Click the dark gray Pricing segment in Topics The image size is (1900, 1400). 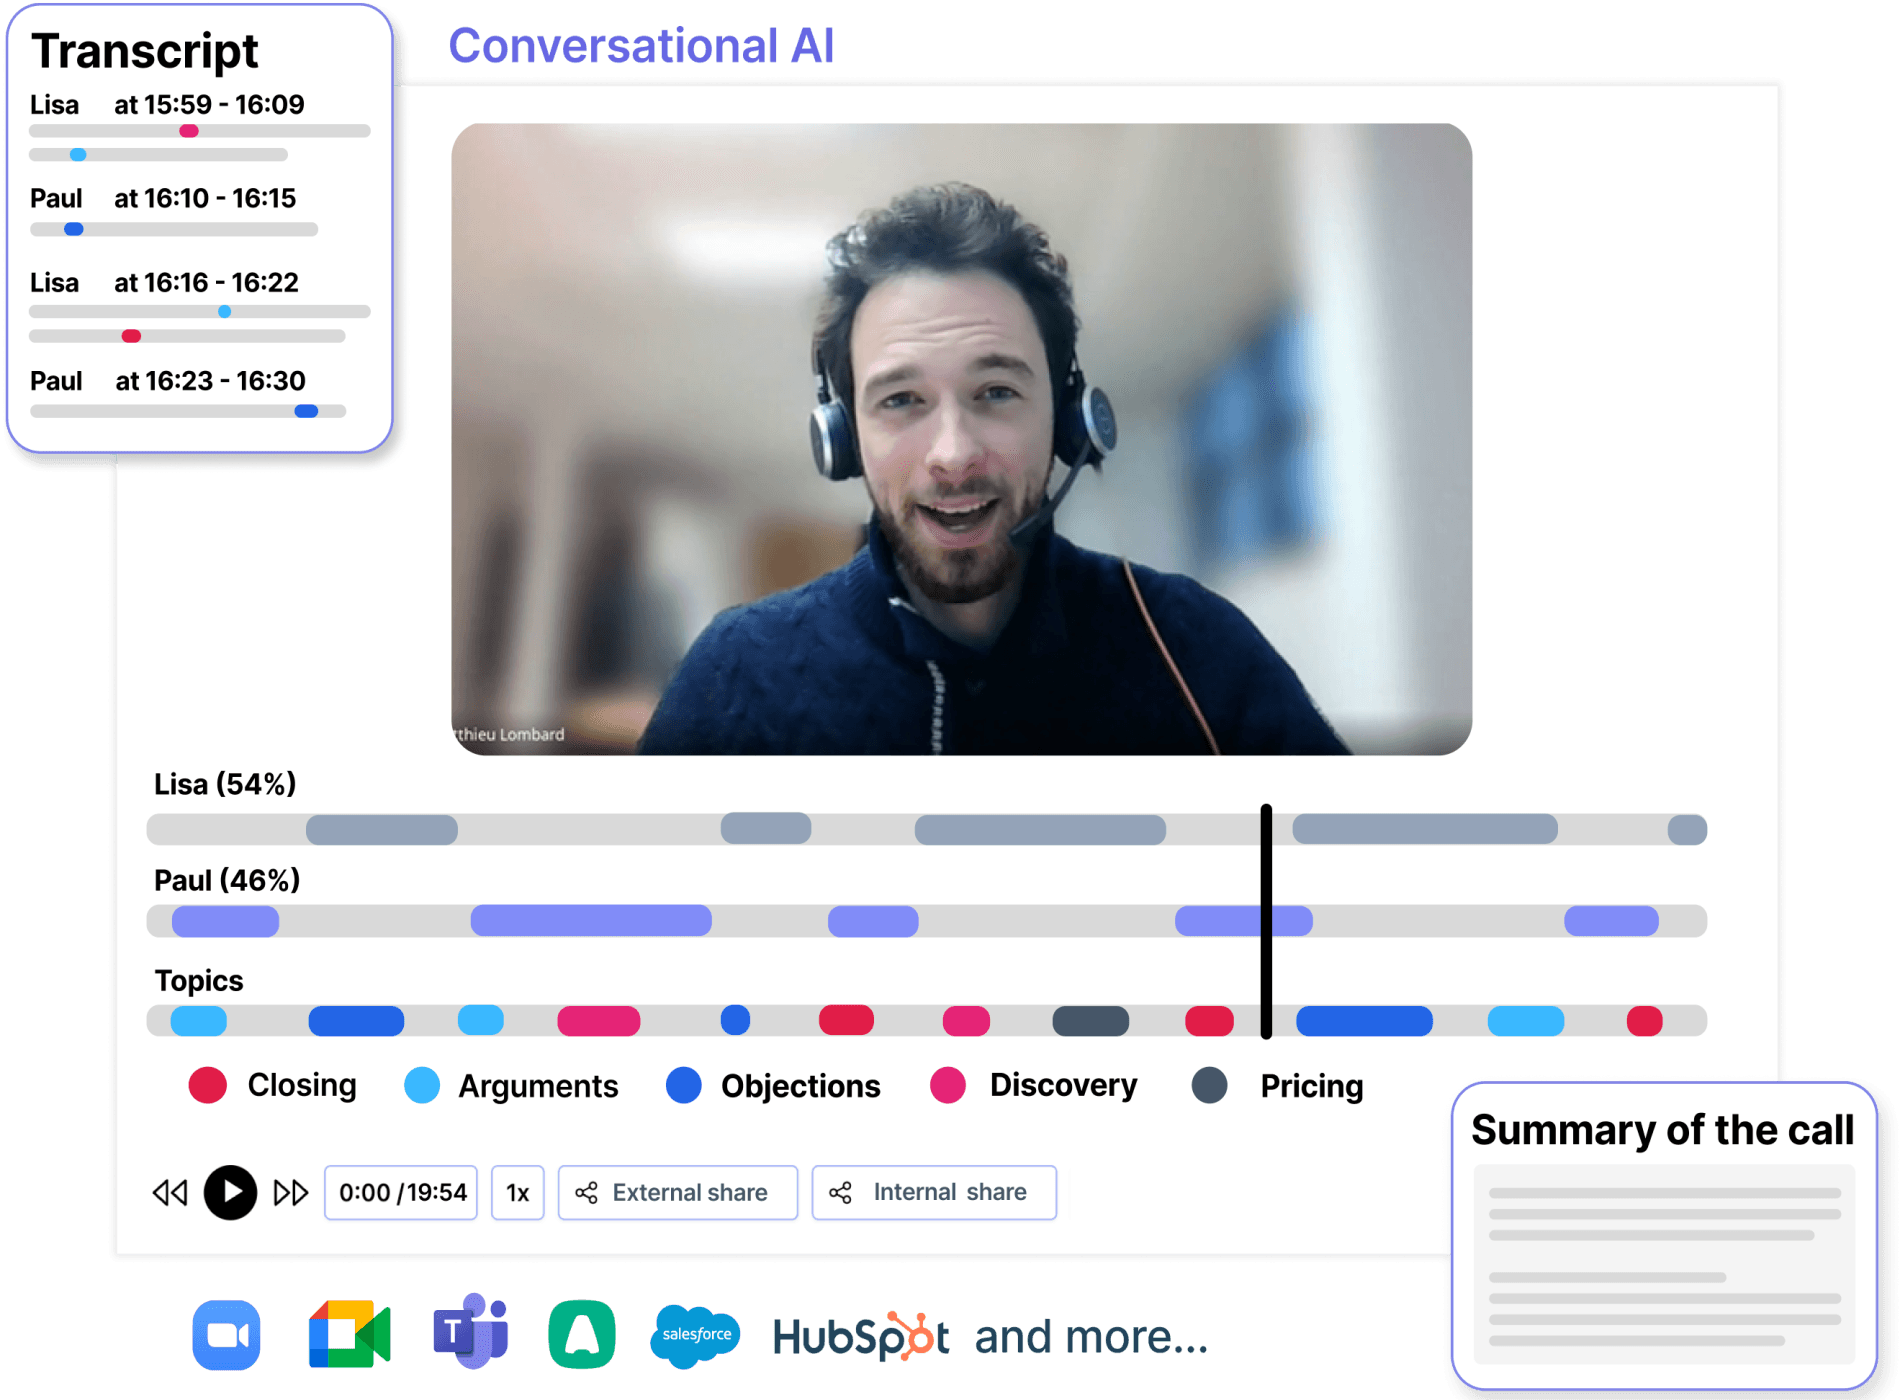pyautogui.click(x=1090, y=1021)
